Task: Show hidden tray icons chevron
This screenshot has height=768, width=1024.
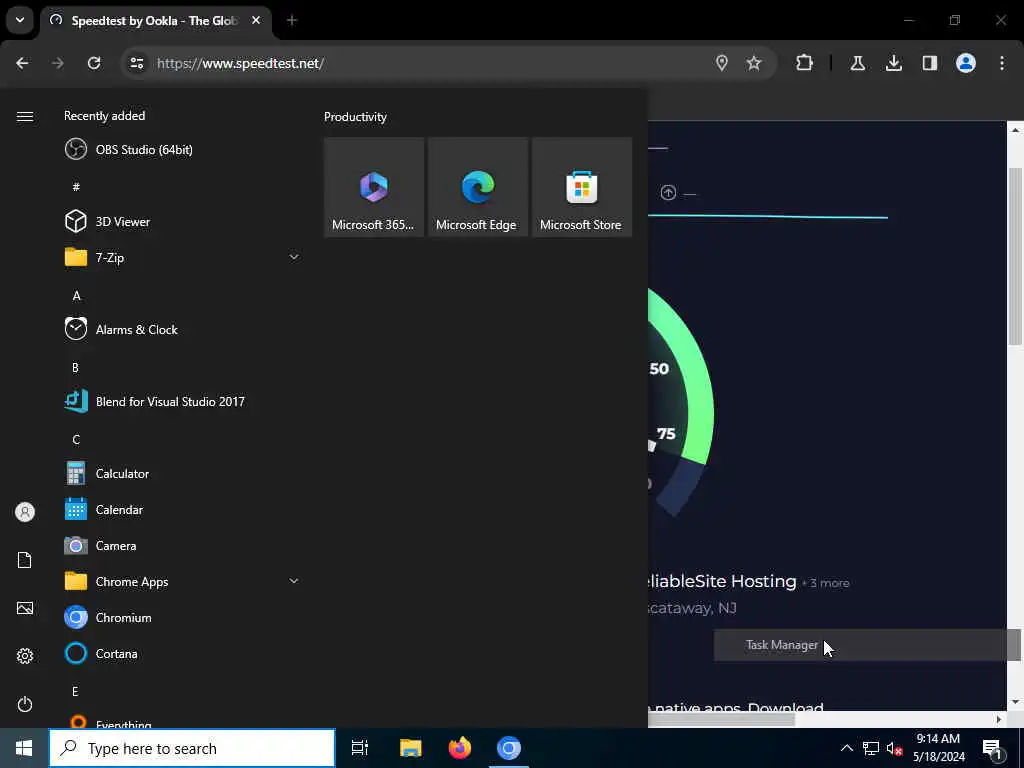Action: coord(846,748)
